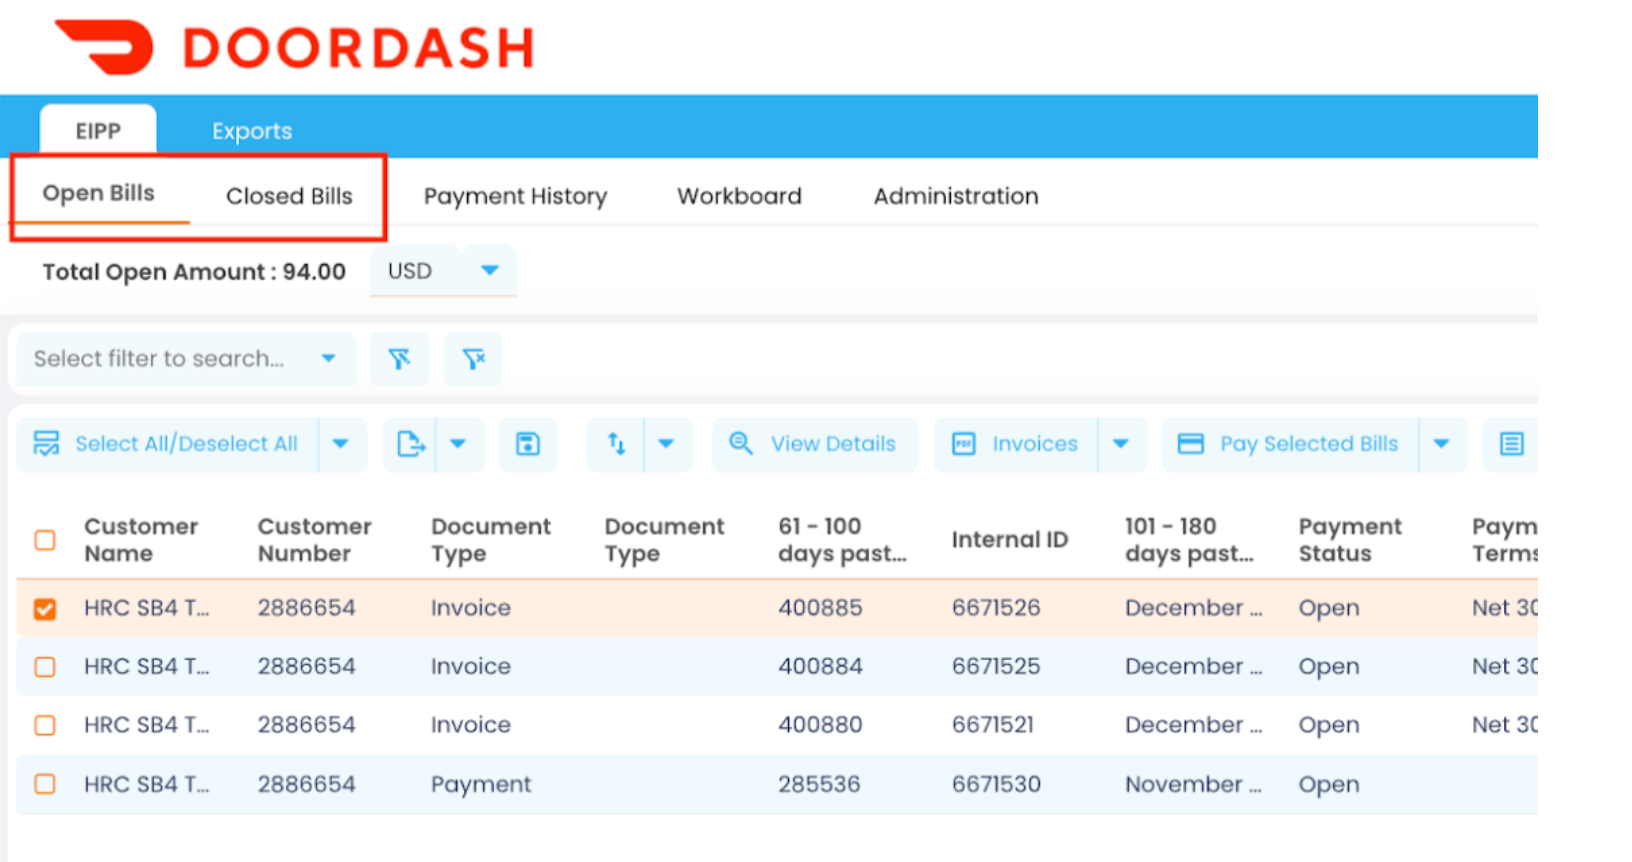Click the DoorDash logo
This screenshot has height=862, width=1632.
294,47
